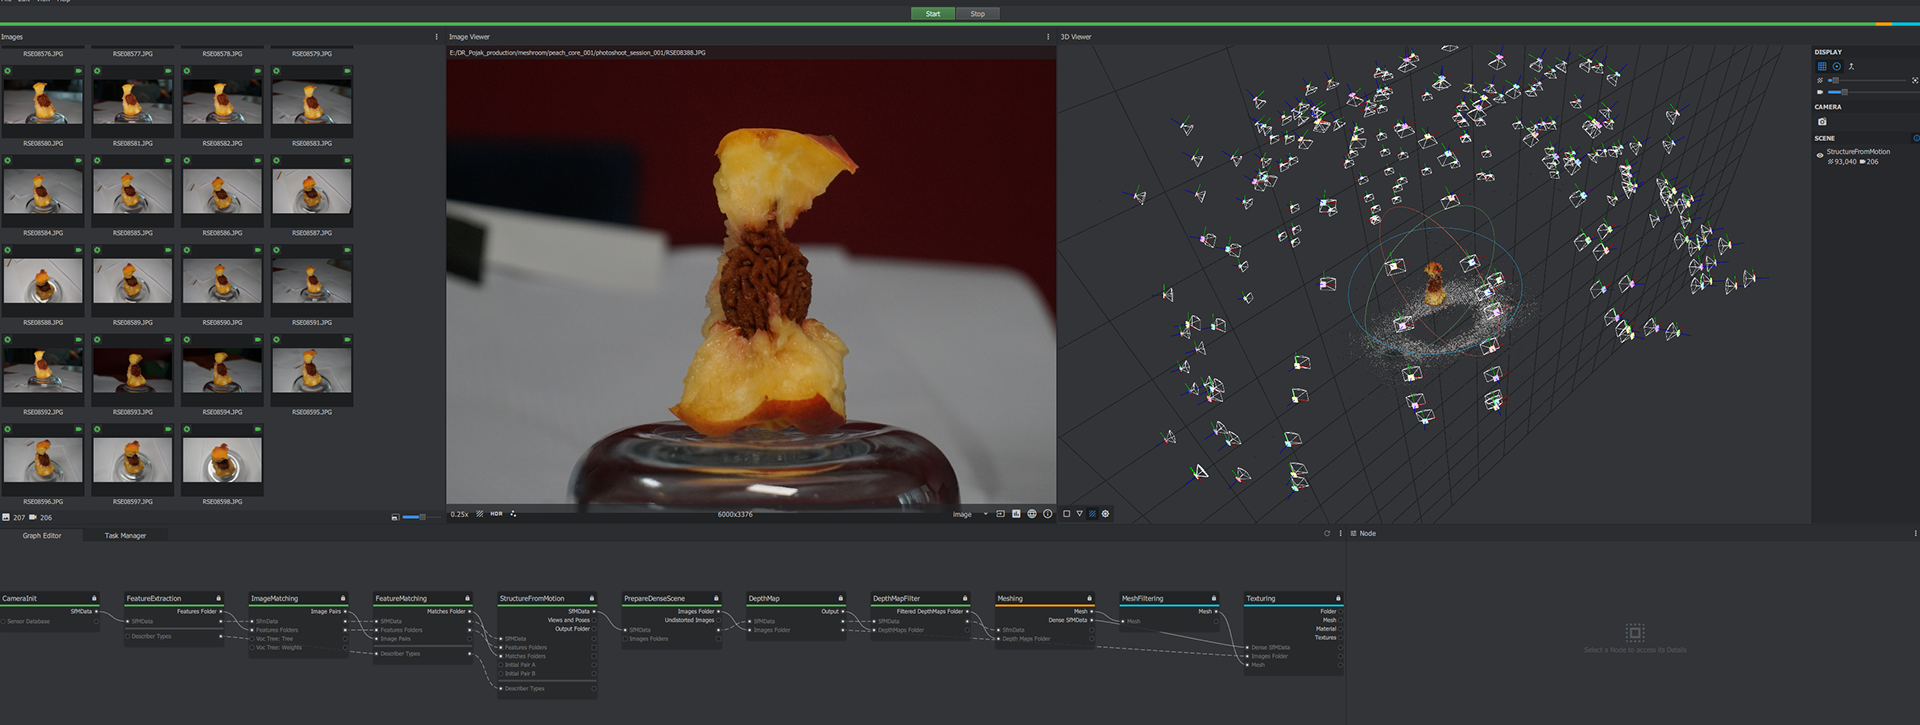The width and height of the screenshot is (1920, 725).
Task: Click the Meshing node header
Action: point(1044,598)
